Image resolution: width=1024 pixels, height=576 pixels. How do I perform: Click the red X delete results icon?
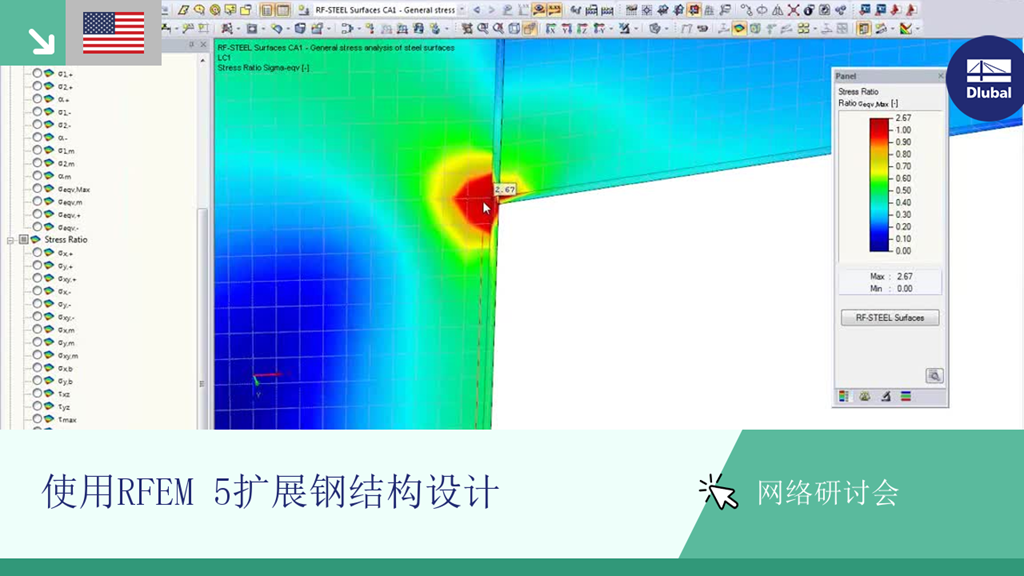(793, 10)
